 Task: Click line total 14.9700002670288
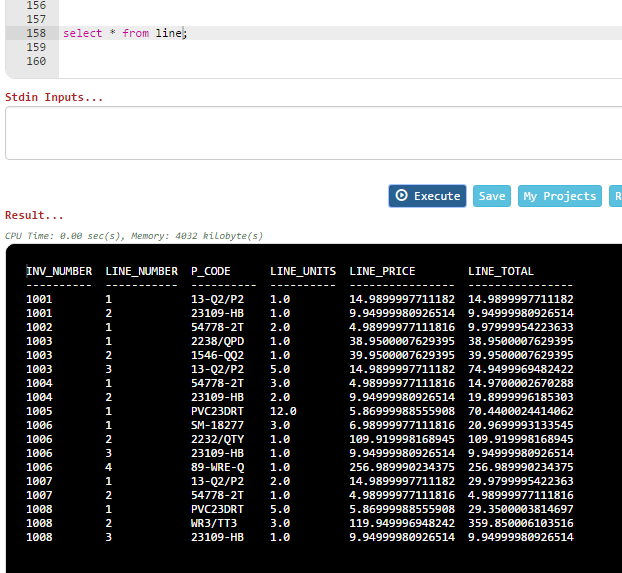521,383
